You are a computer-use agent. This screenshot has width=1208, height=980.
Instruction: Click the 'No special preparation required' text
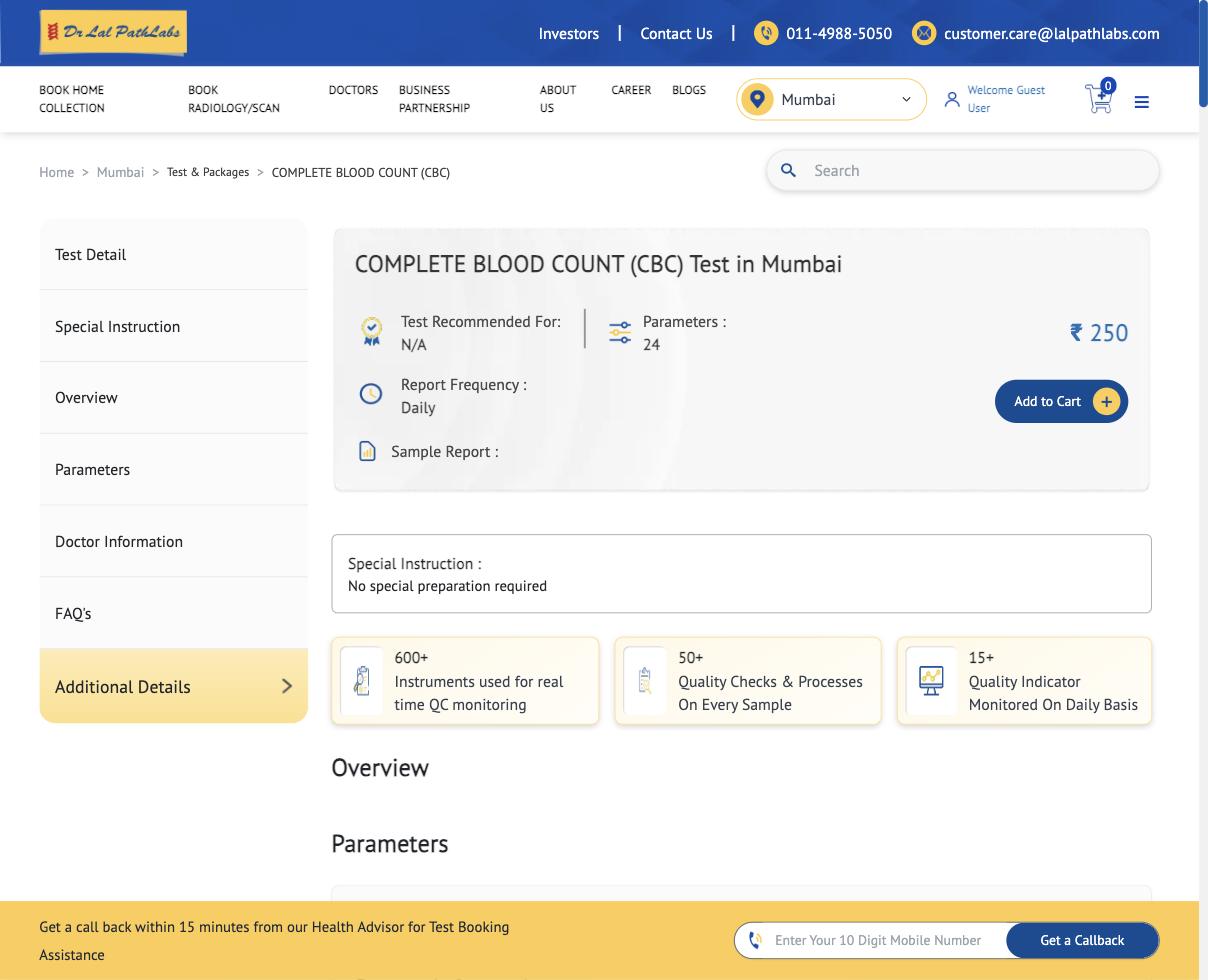447,586
